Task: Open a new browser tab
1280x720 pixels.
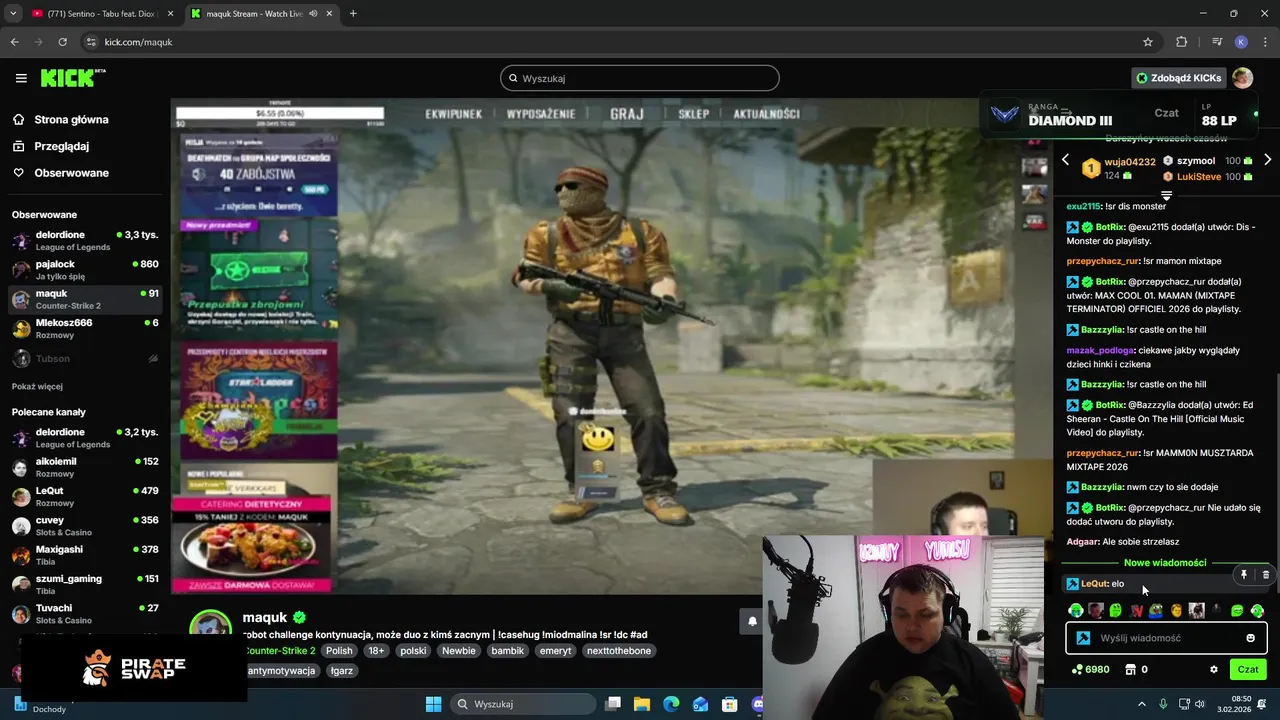Action: 353,14
